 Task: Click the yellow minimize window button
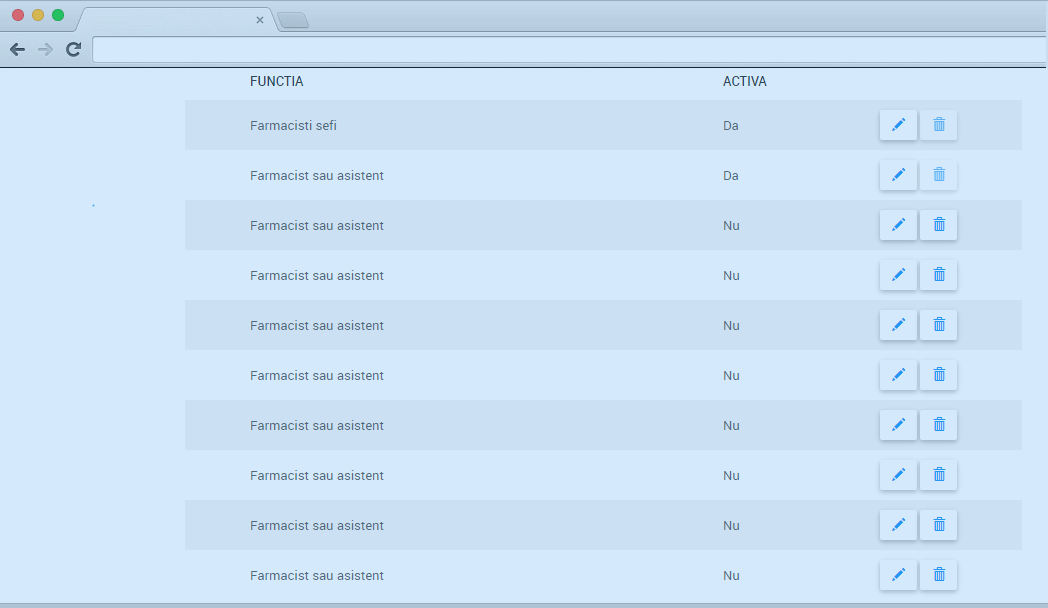(x=38, y=15)
